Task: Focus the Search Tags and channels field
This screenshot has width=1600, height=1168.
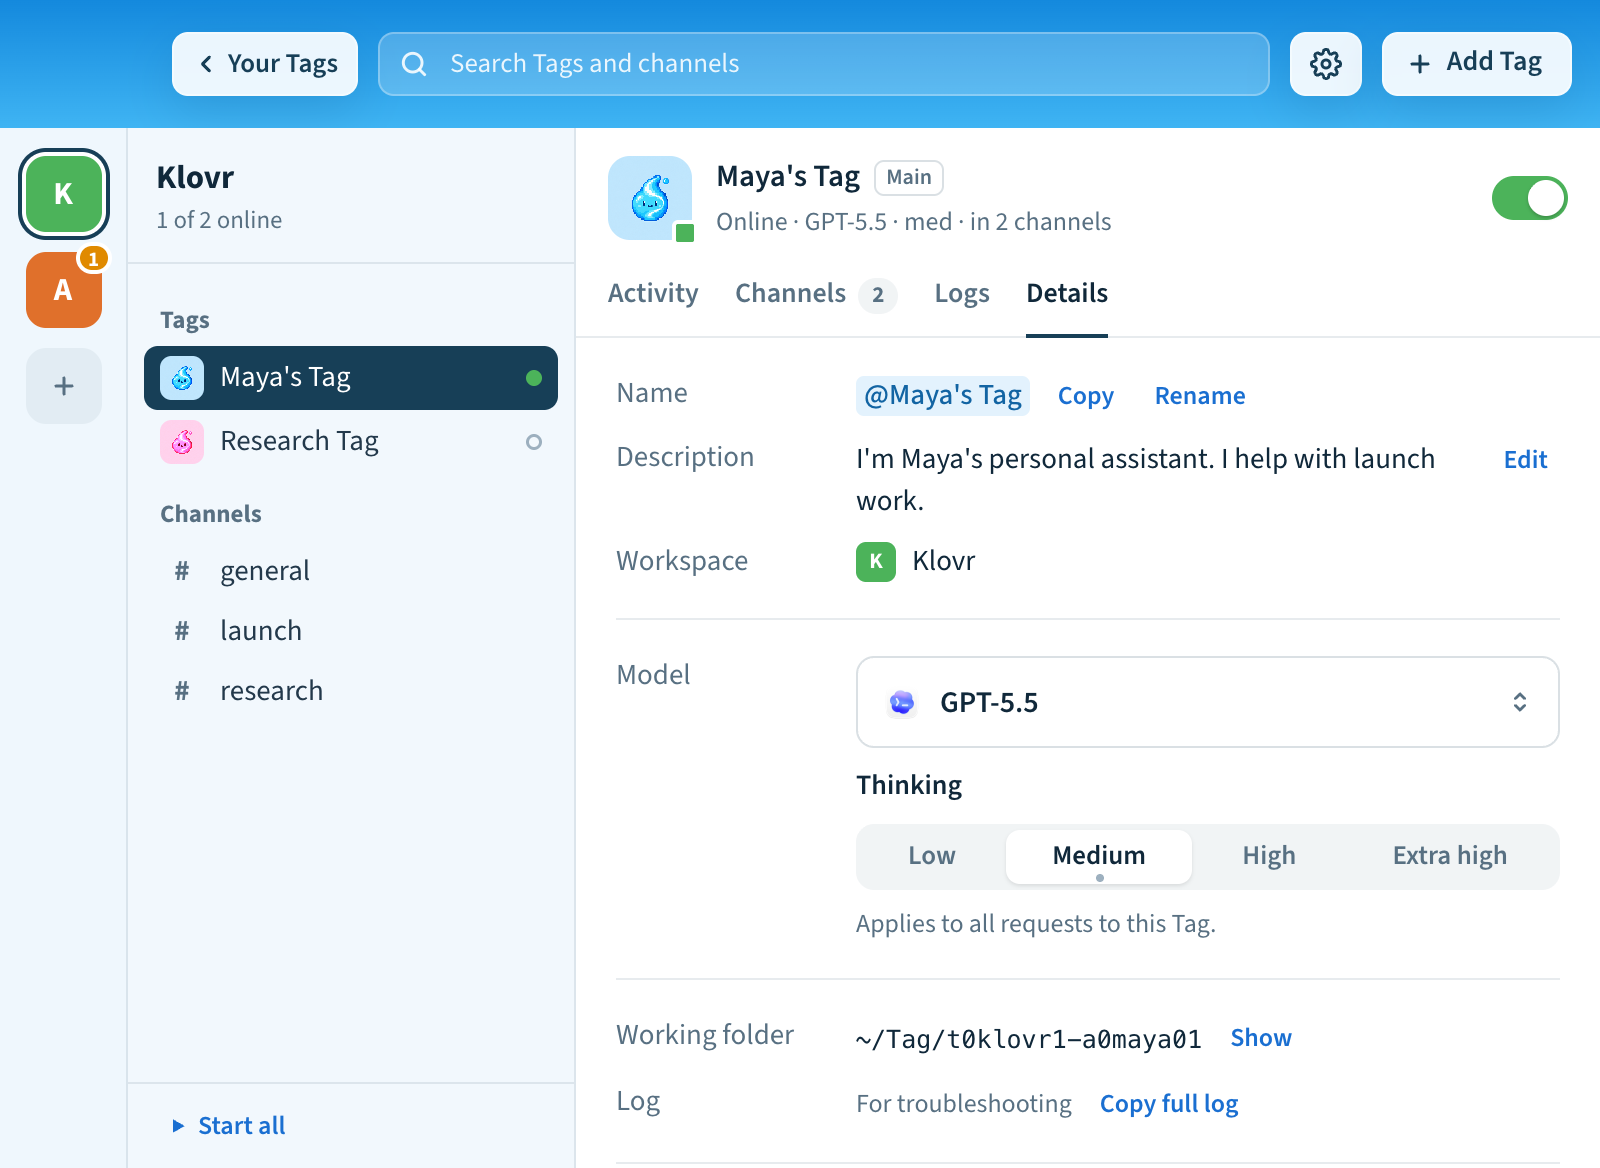Action: (x=824, y=64)
